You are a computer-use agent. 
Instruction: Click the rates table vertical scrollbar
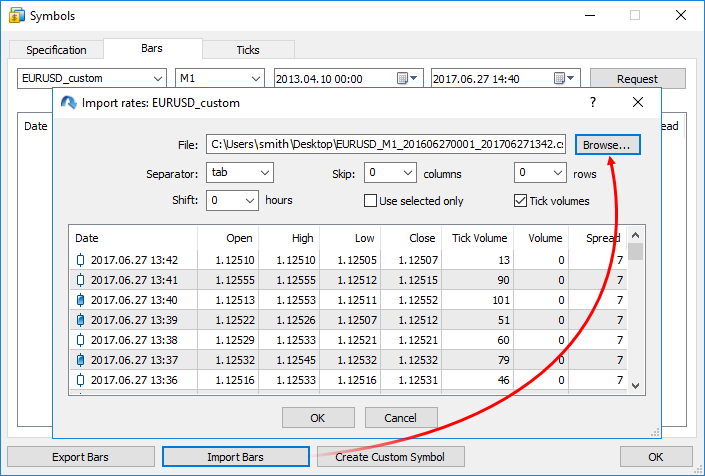[x=635, y=310]
